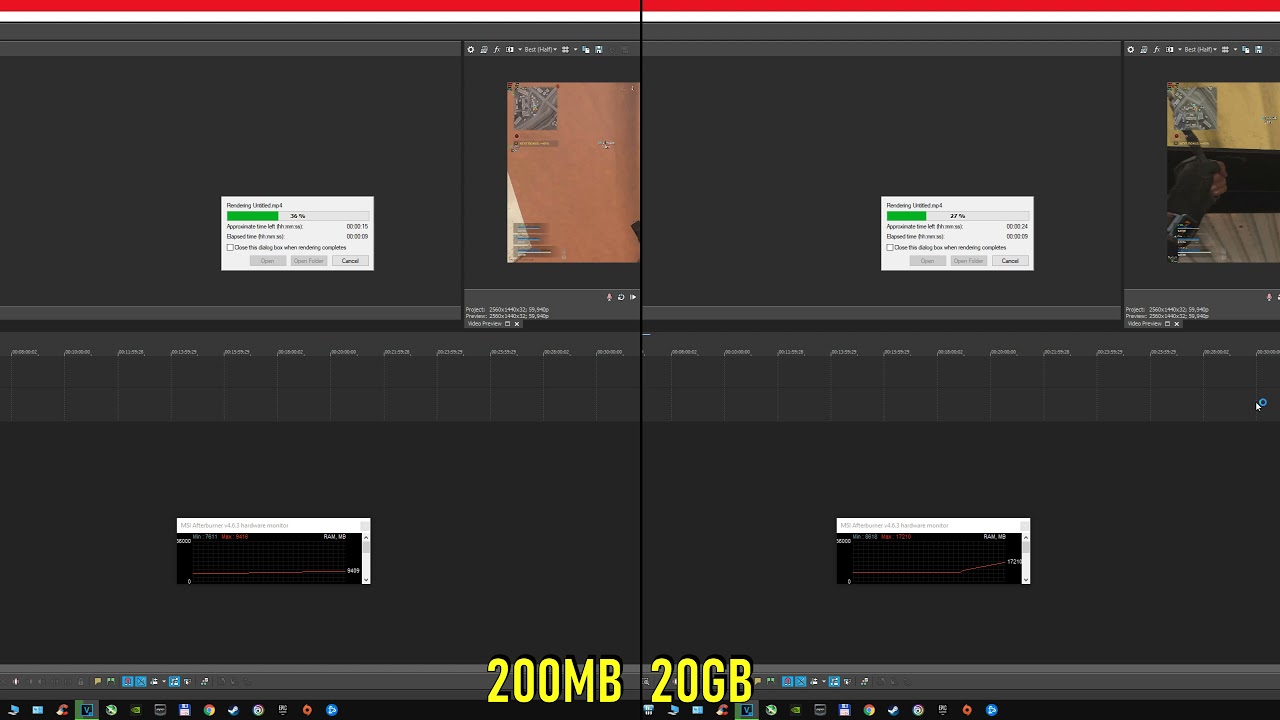Viewport: 1280px width, 720px height.
Task: Toggle Automatic Crossfades in right timeline toolbar
Action: 801,681
